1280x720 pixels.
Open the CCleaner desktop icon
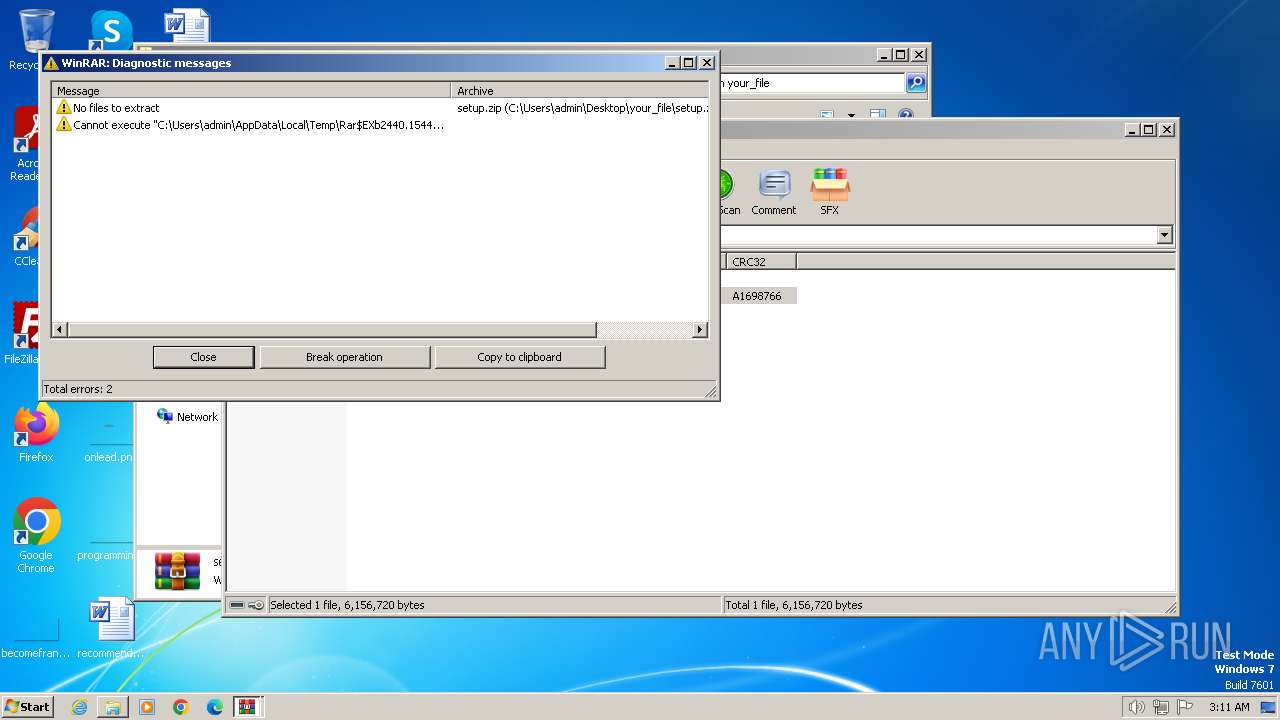click(x=26, y=237)
